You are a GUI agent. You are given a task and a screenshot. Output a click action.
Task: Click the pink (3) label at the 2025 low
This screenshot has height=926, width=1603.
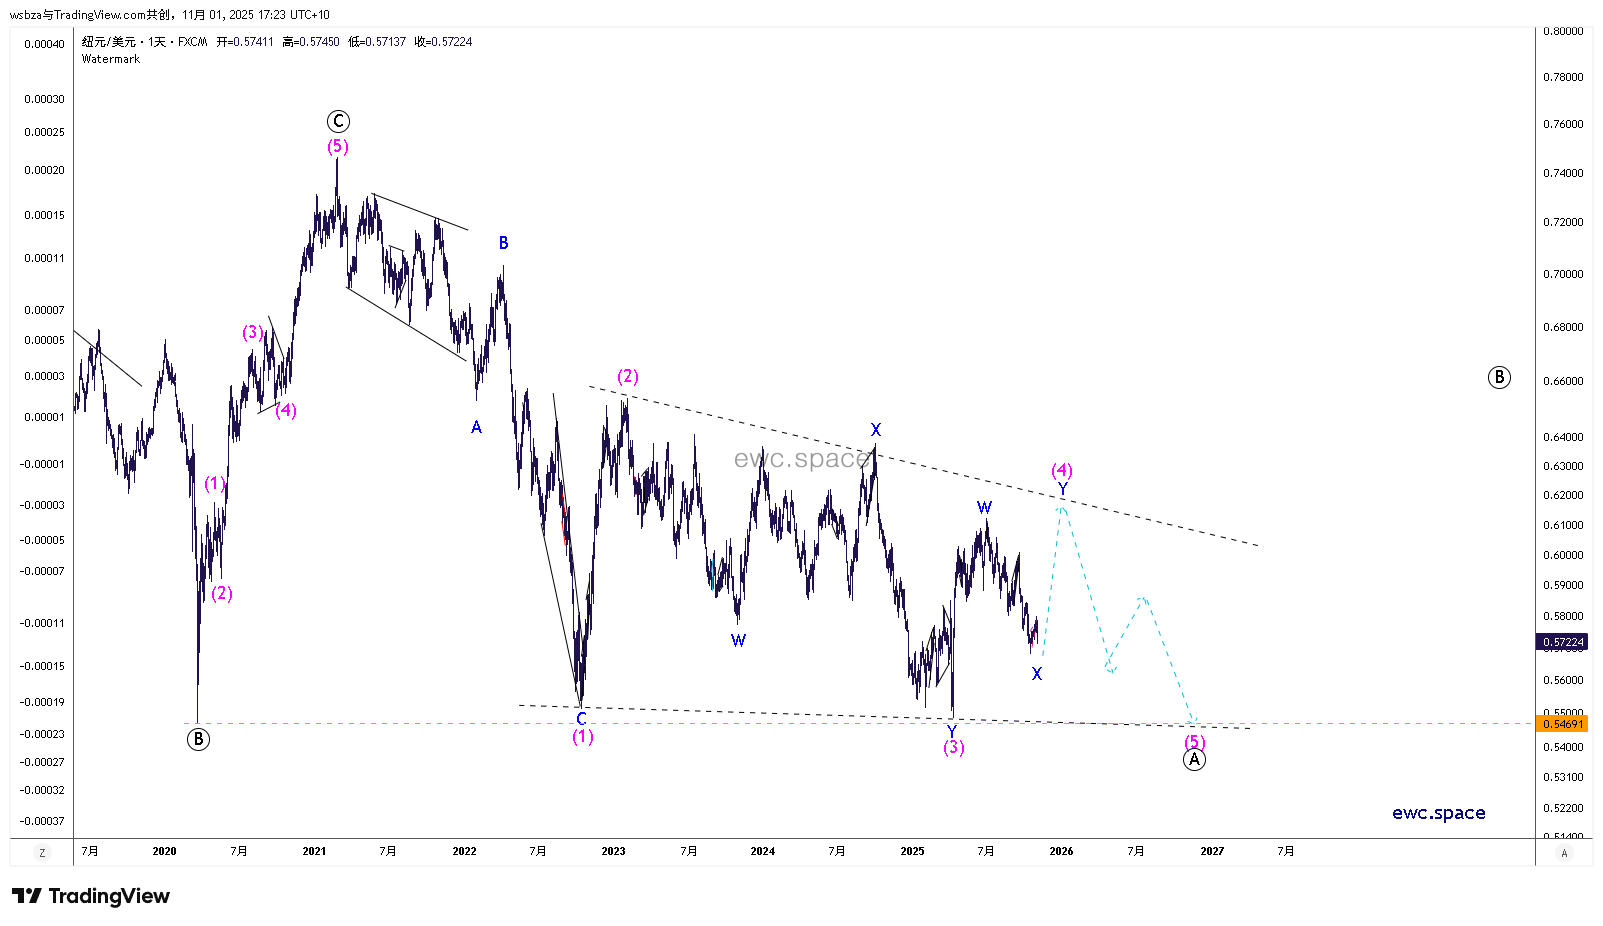(954, 748)
